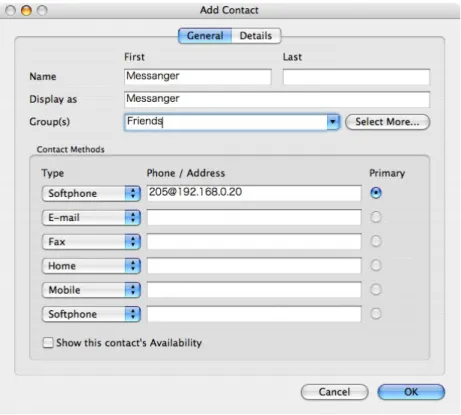Image resolution: width=461 pixels, height=415 pixels.
Task: Click the address field with 205@192.168.0.20
Action: click(x=254, y=193)
